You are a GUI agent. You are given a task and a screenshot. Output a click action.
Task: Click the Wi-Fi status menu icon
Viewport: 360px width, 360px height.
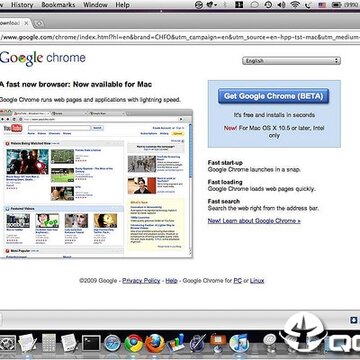295,5
